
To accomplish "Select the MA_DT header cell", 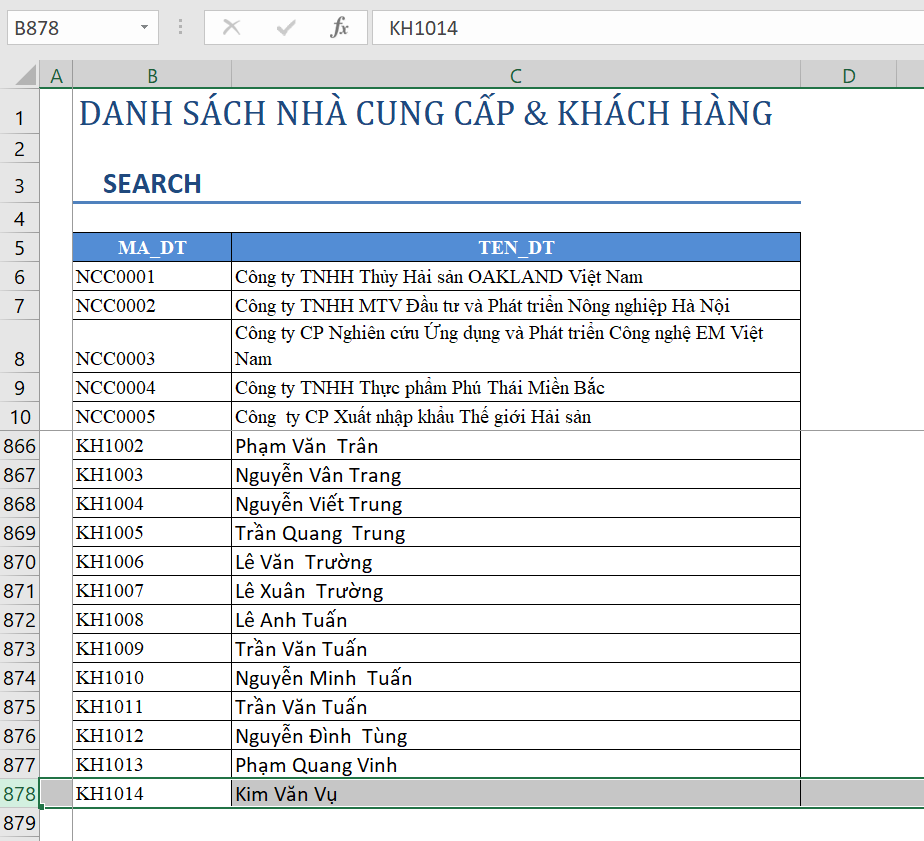I will [151, 246].
